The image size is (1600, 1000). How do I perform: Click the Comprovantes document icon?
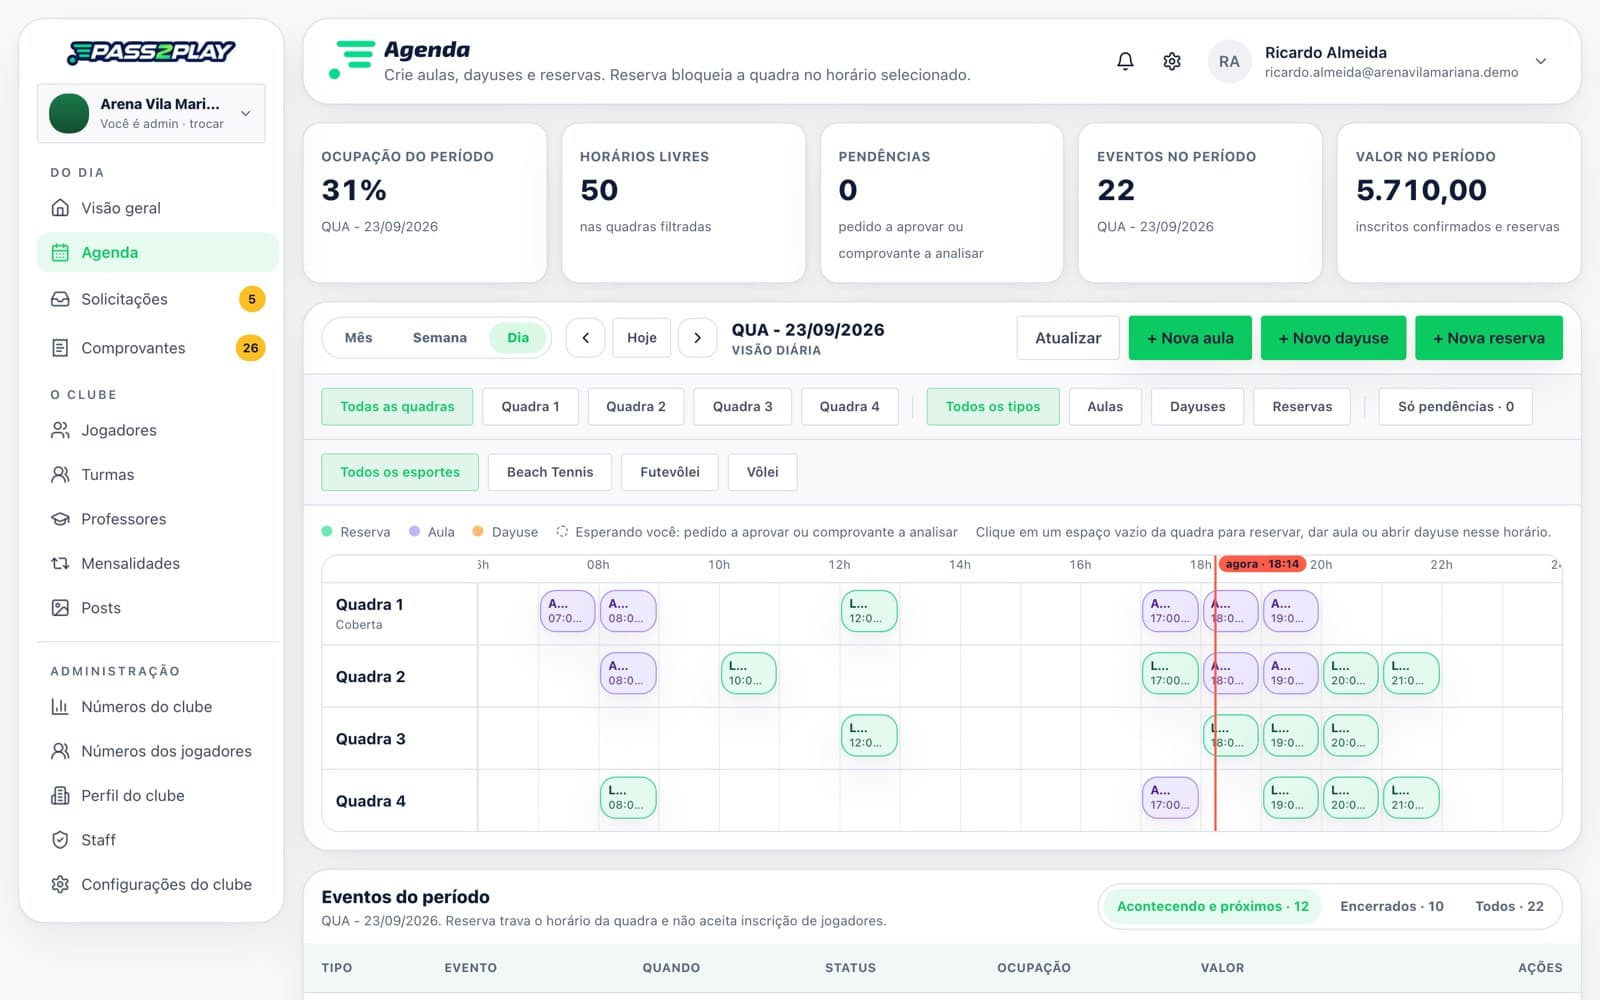pyautogui.click(x=60, y=348)
